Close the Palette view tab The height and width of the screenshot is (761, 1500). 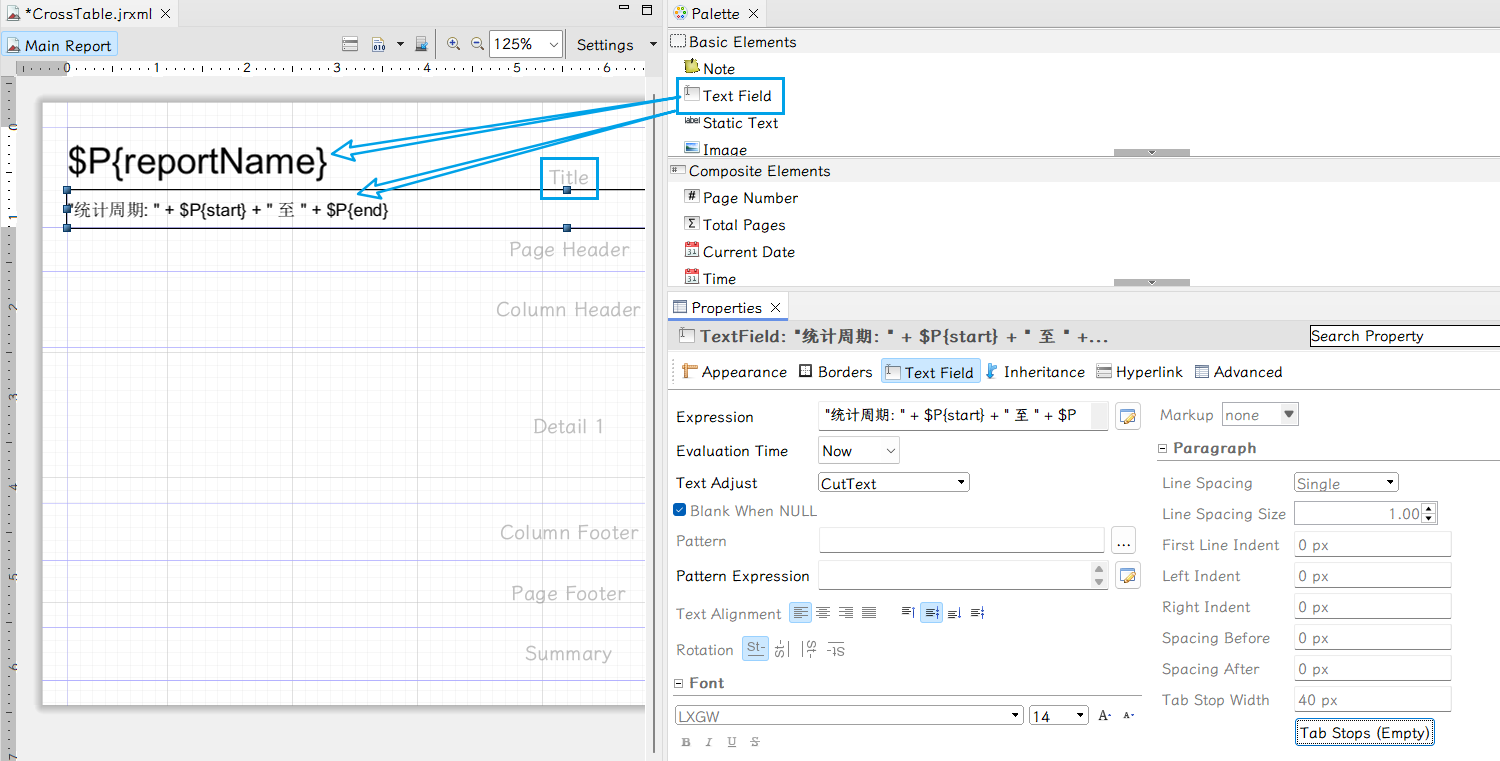754,13
